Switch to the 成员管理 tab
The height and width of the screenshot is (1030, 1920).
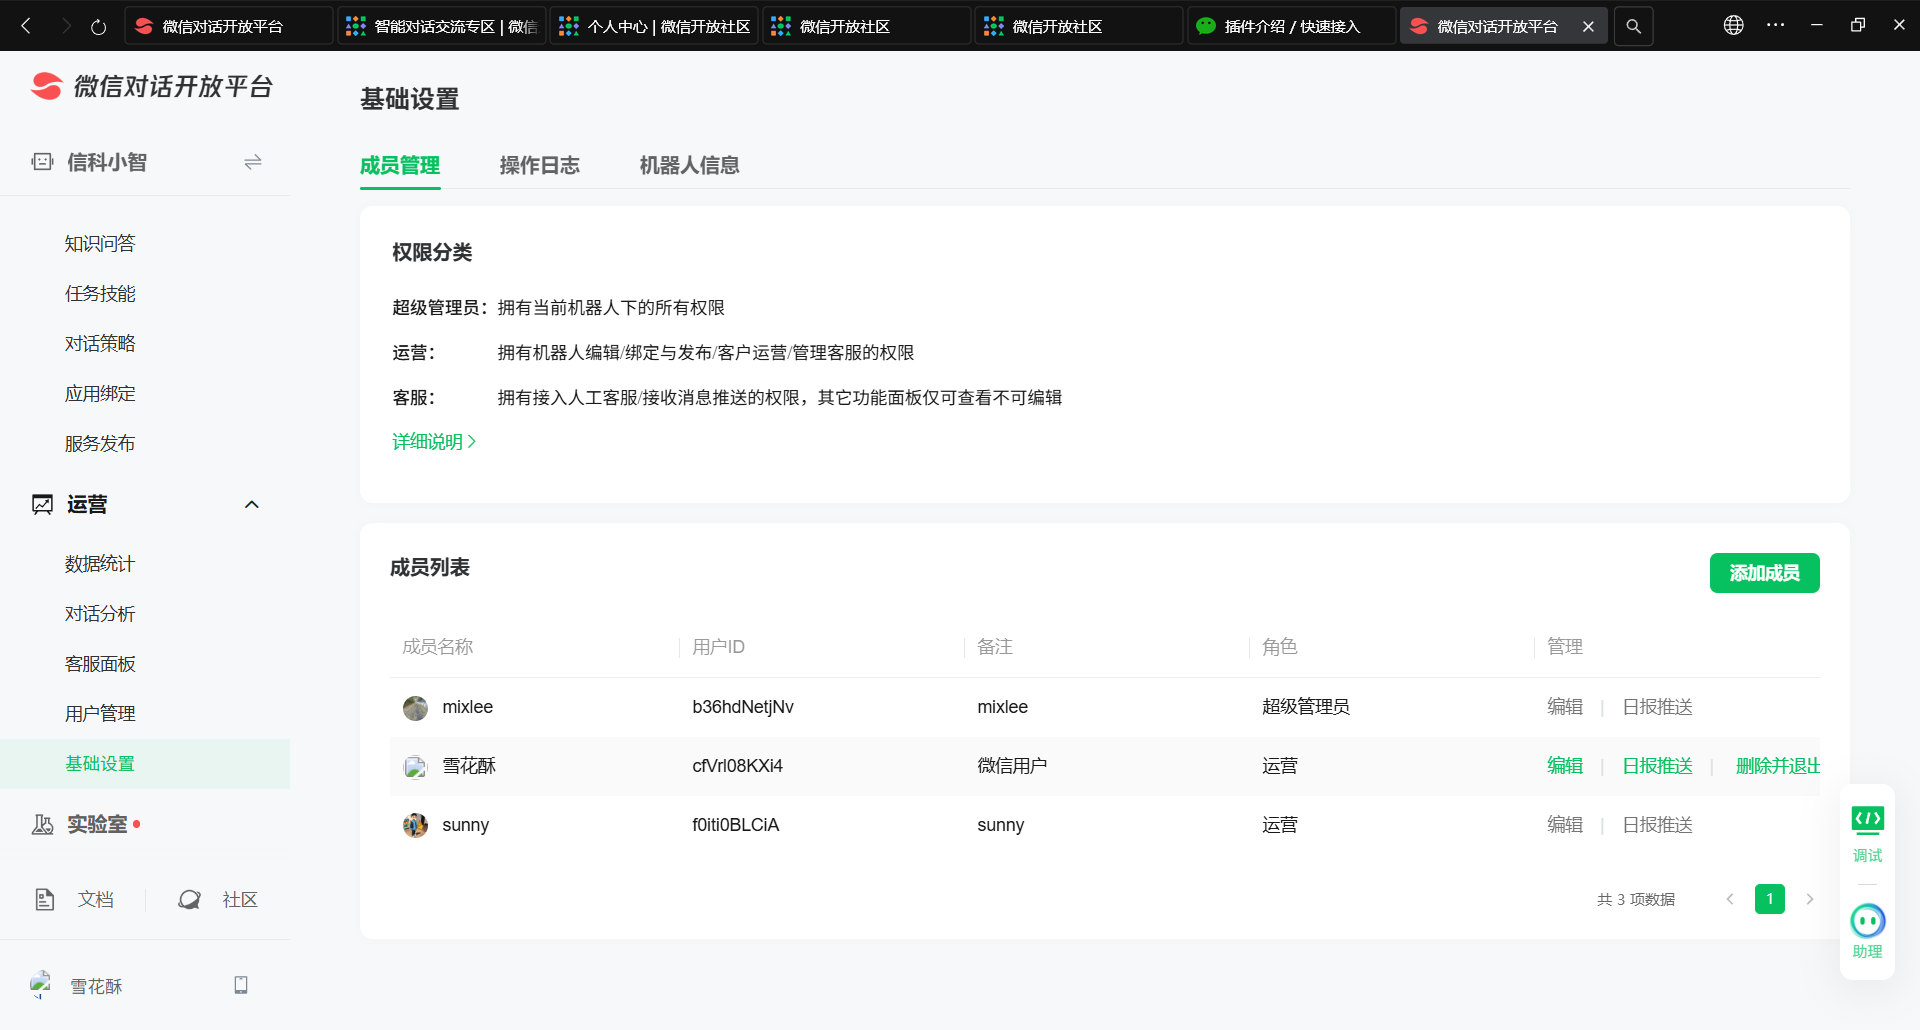(400, 165)
